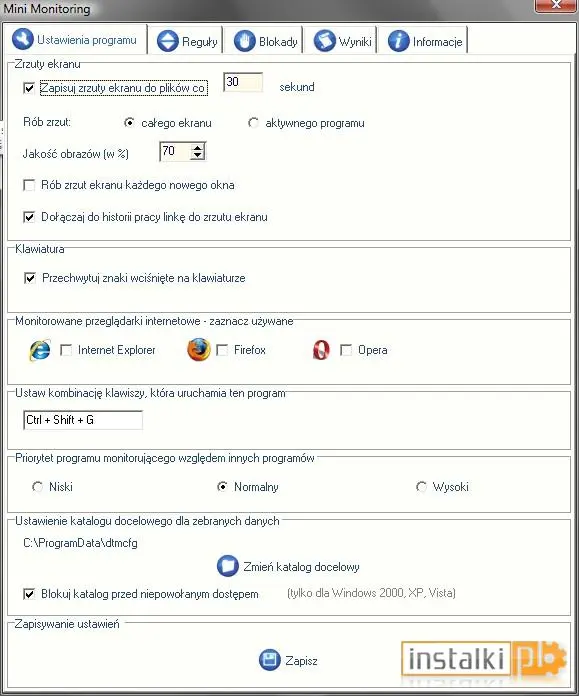This screenshot has width=579, height=696.
Task: Enable Rób zrzut ekranu każdego nowego okna
Action: click(29, 185)
